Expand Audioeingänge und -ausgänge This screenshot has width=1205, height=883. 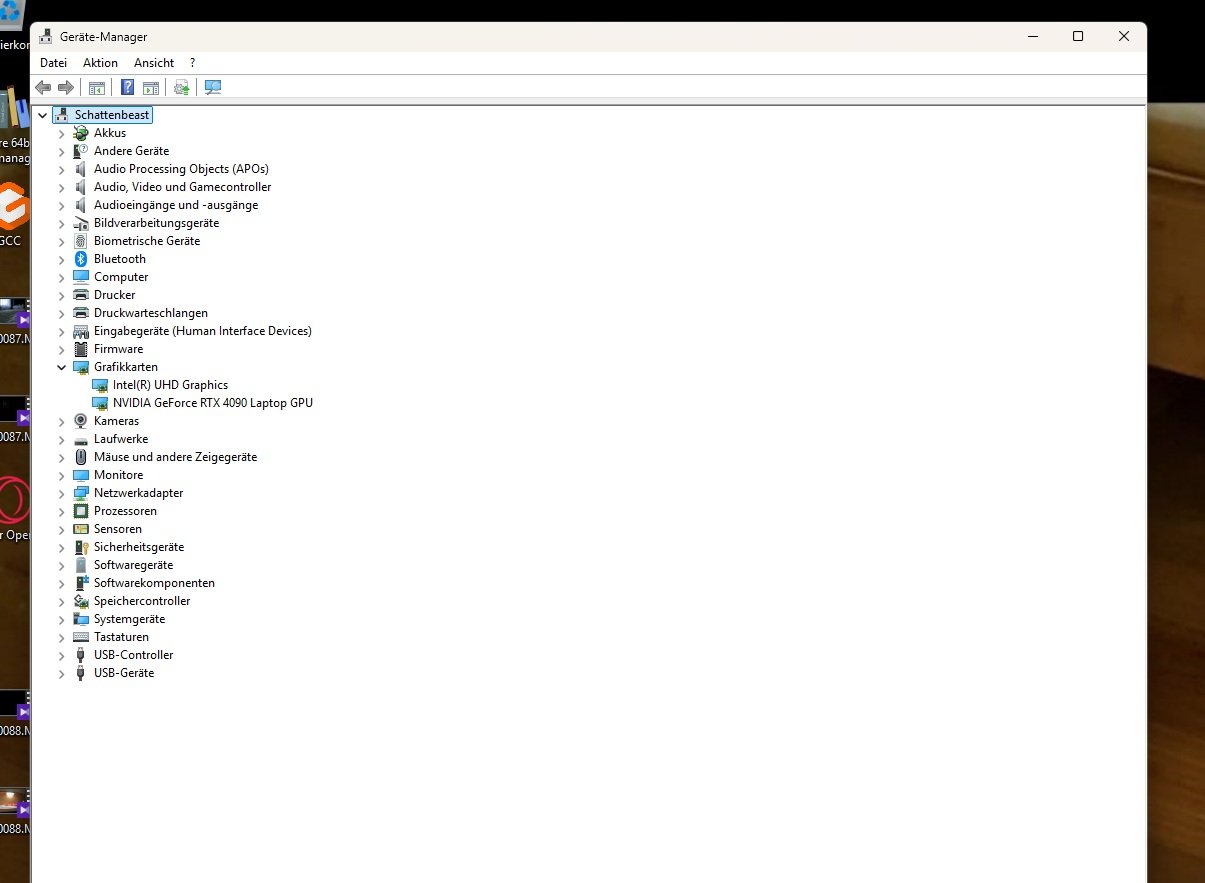pos(61,205)
